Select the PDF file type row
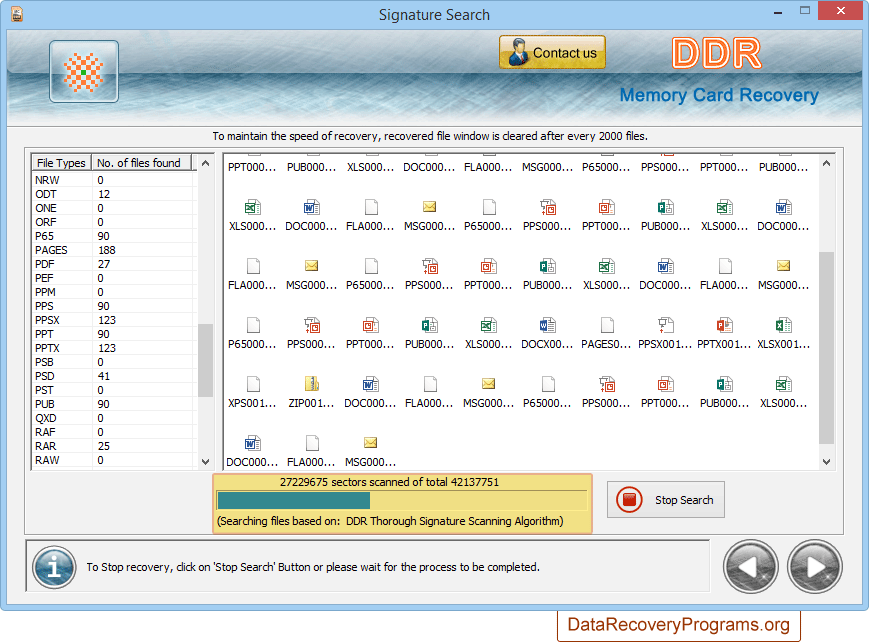Screen dimensions: 869x642 pyautogui.click(x=114, y=264)
